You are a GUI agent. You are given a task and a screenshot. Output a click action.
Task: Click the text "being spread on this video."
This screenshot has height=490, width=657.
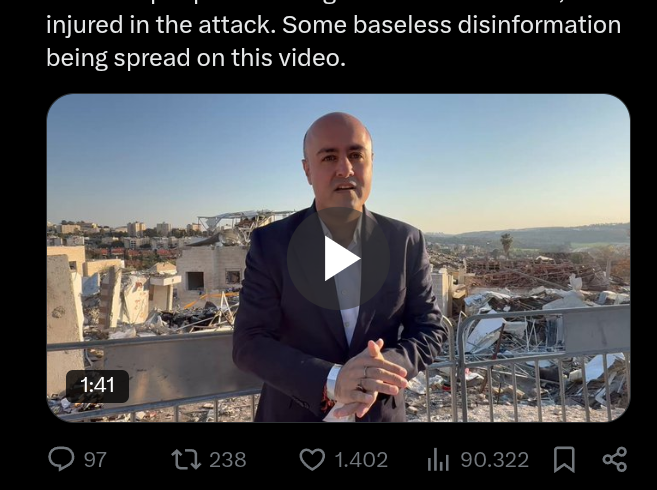(196, 57)
